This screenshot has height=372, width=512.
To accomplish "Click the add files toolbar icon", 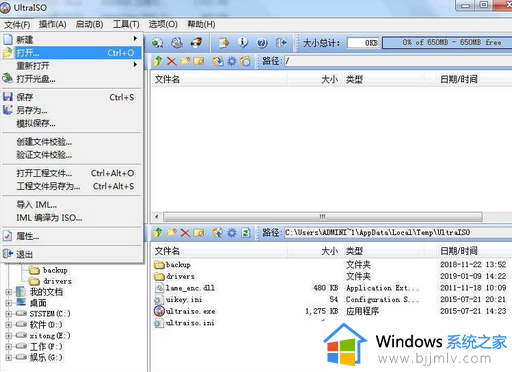I will (x=224, y=43).
